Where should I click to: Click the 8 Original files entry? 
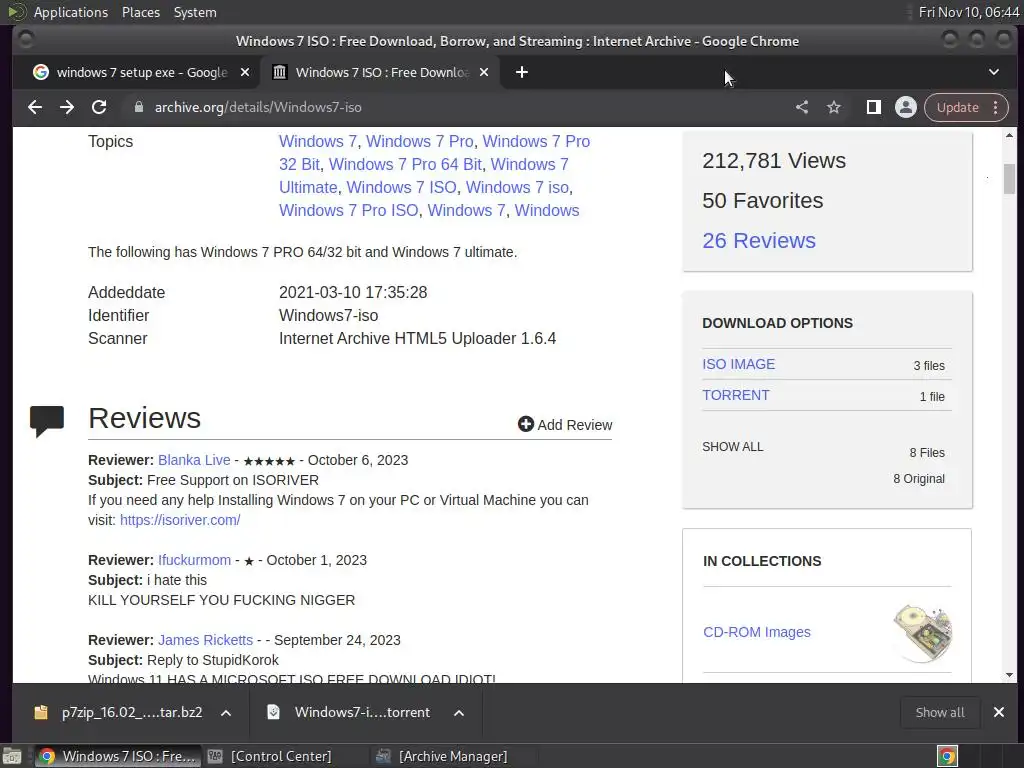coord(918,479)
